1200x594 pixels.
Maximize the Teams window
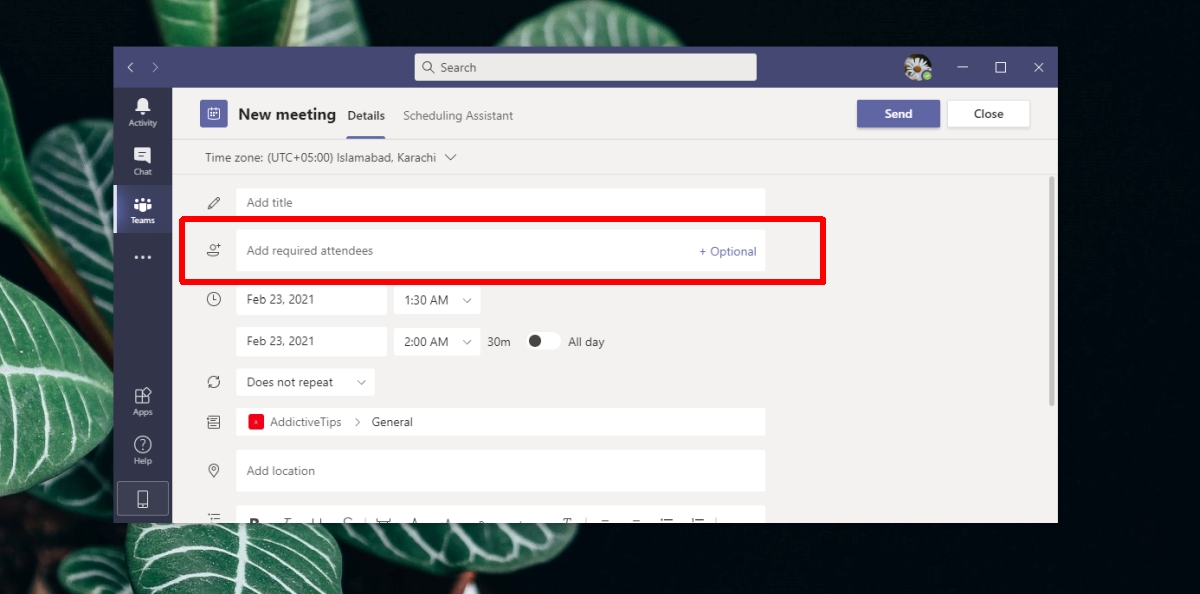(1000, 67)
